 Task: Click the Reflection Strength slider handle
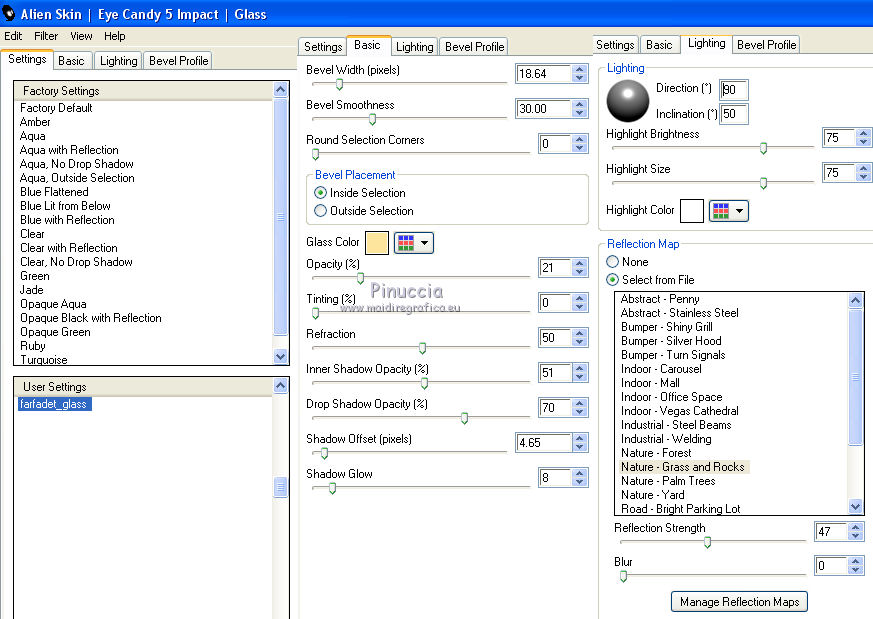click(x=707, y=542)
